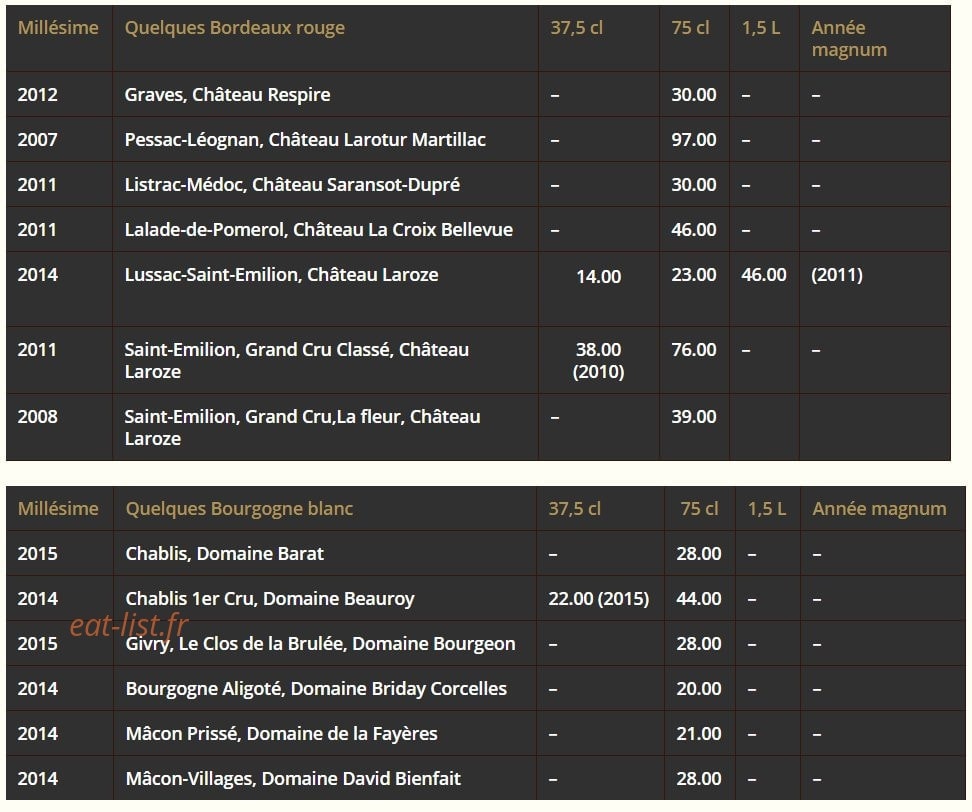The width and height of the screenshot is (972, 812).
Task: Click the 20.00 price for Bourgogne Aligoté
Action: [x=699, y=689]
